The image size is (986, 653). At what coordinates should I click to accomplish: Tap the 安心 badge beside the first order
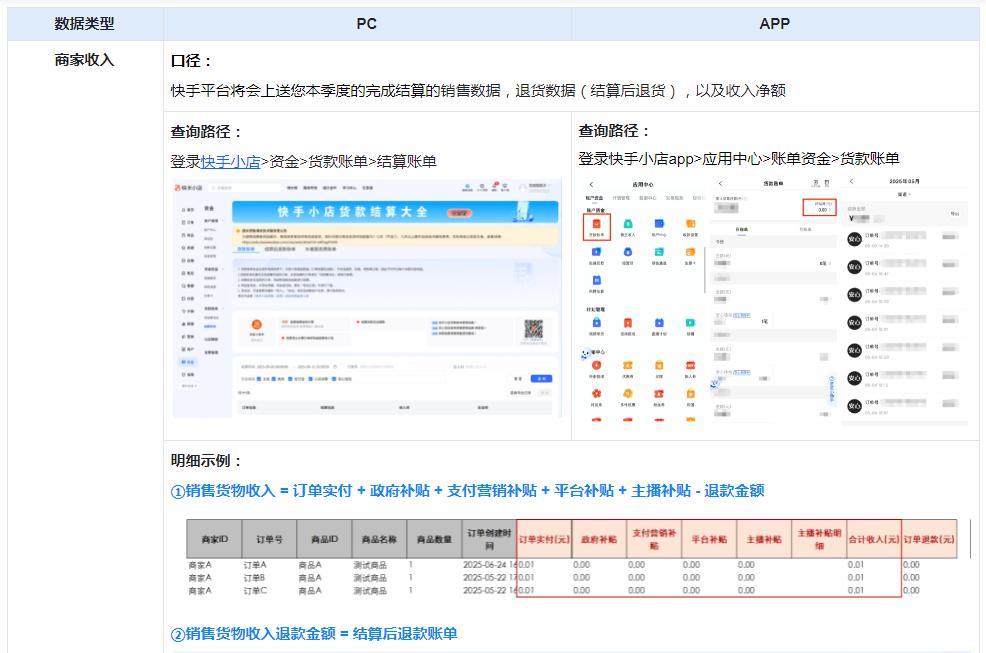point(853,239)
